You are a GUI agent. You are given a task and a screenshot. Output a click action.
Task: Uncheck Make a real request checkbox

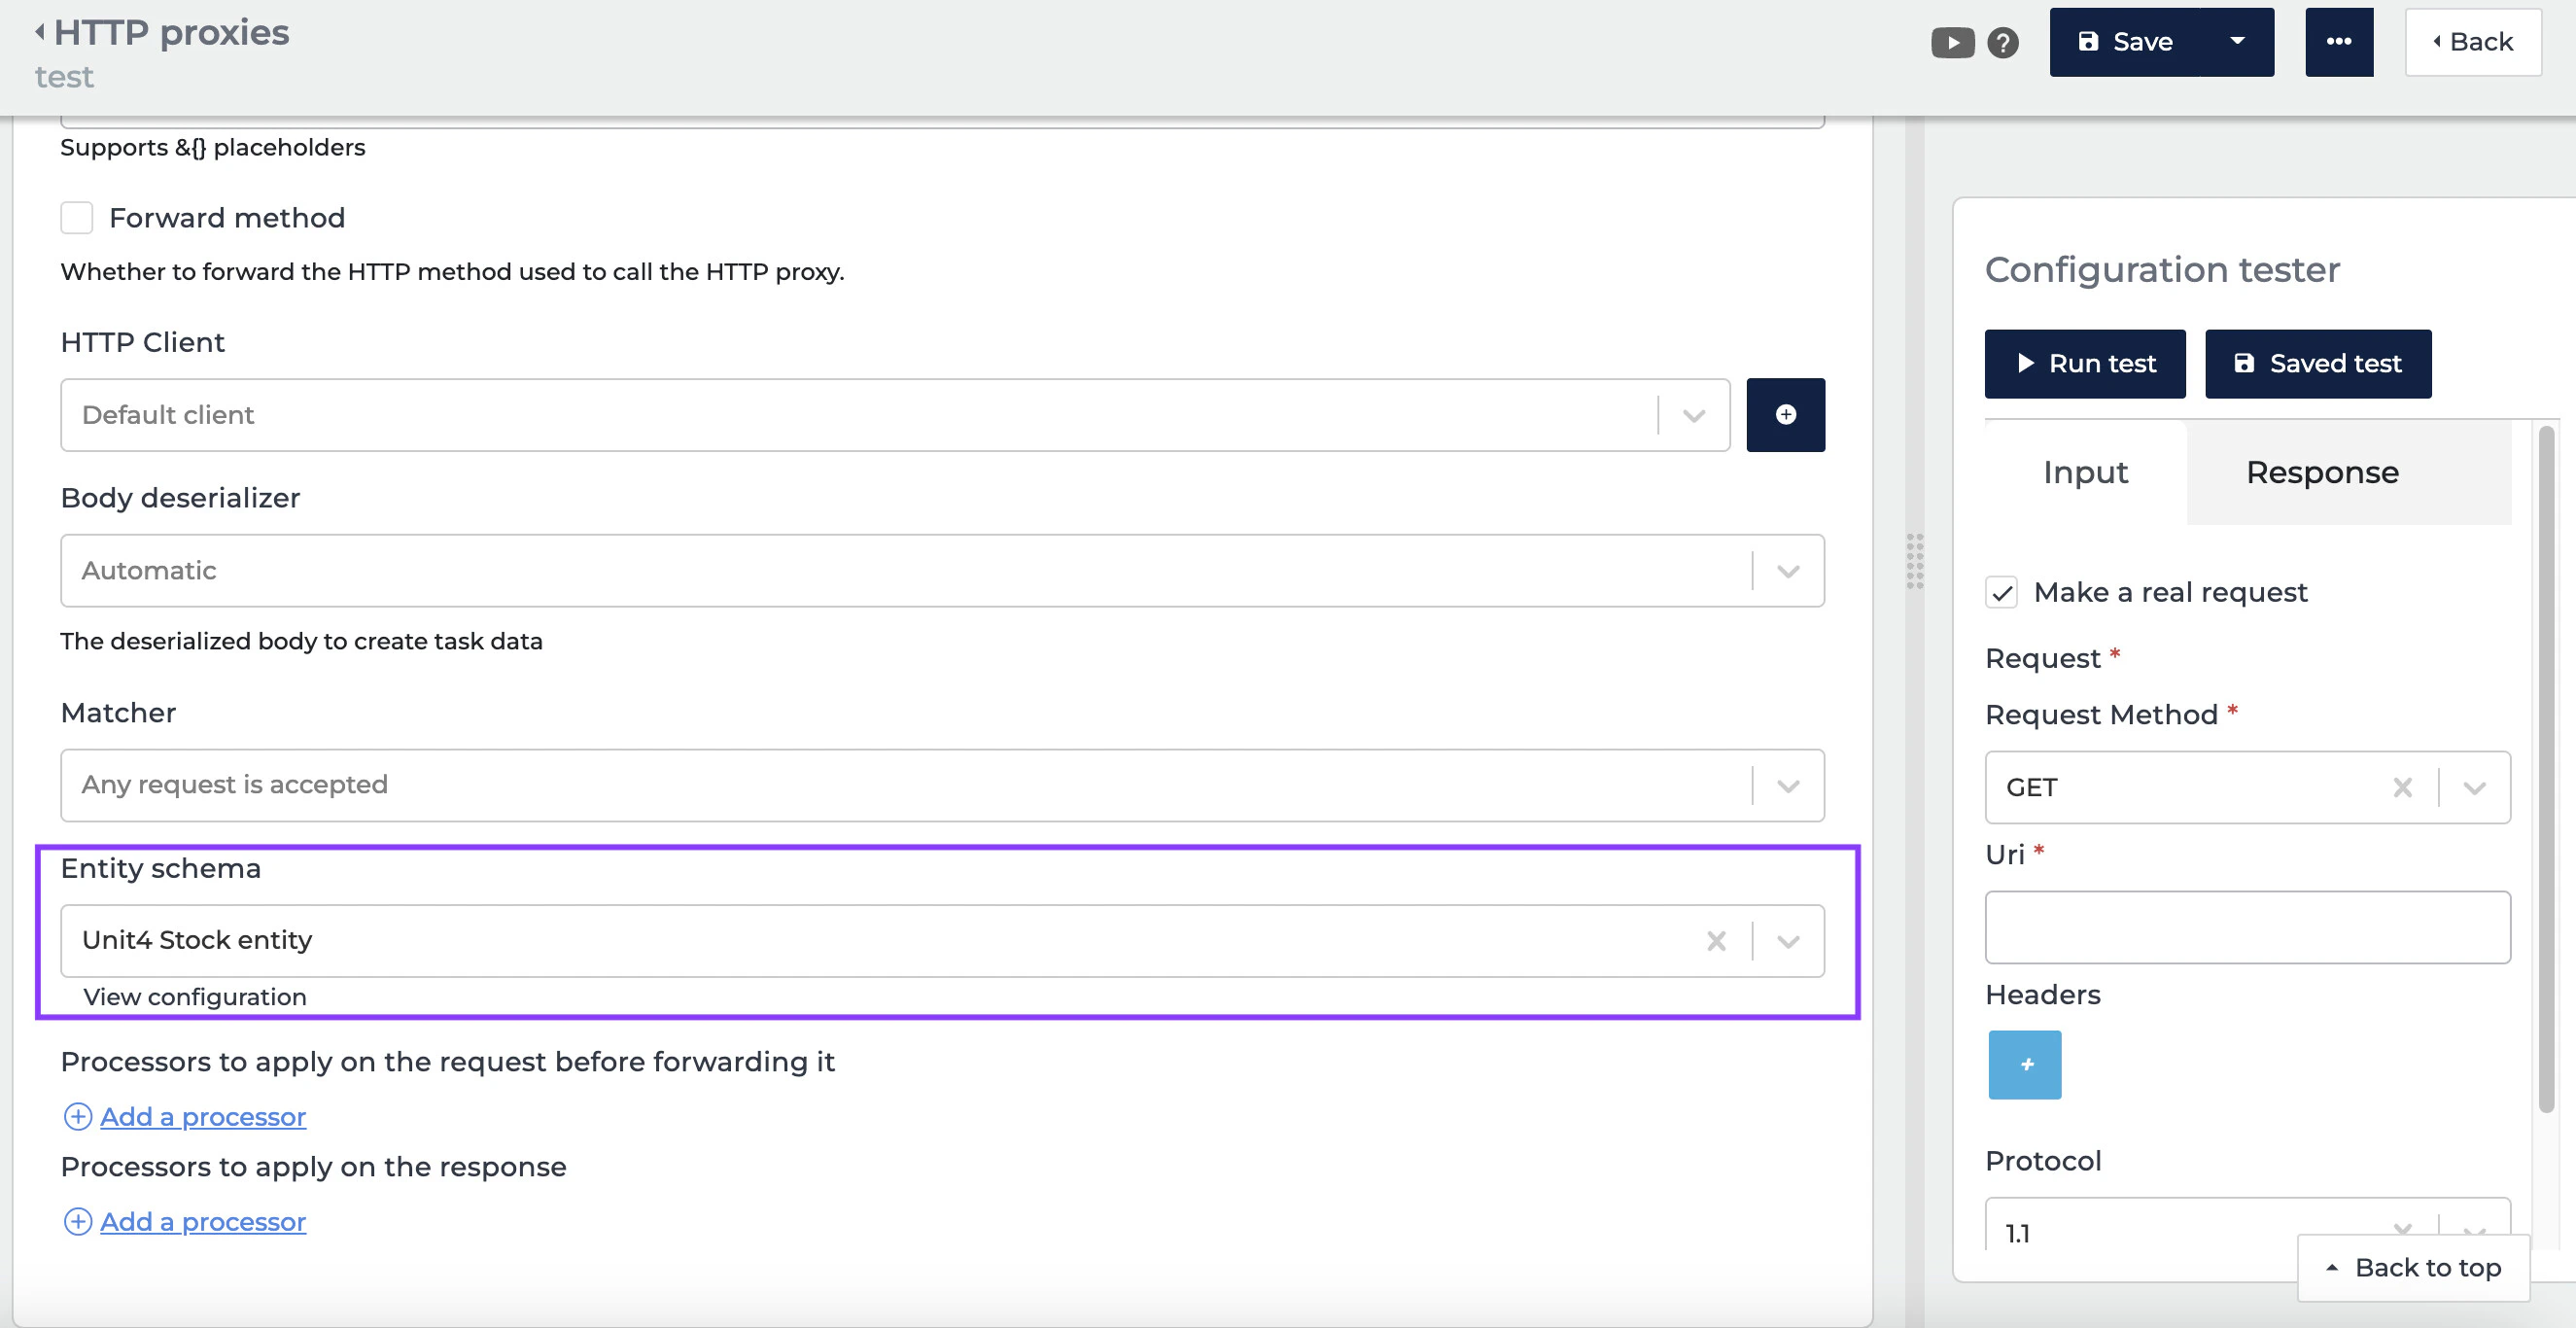click(x=2001, y=593)
